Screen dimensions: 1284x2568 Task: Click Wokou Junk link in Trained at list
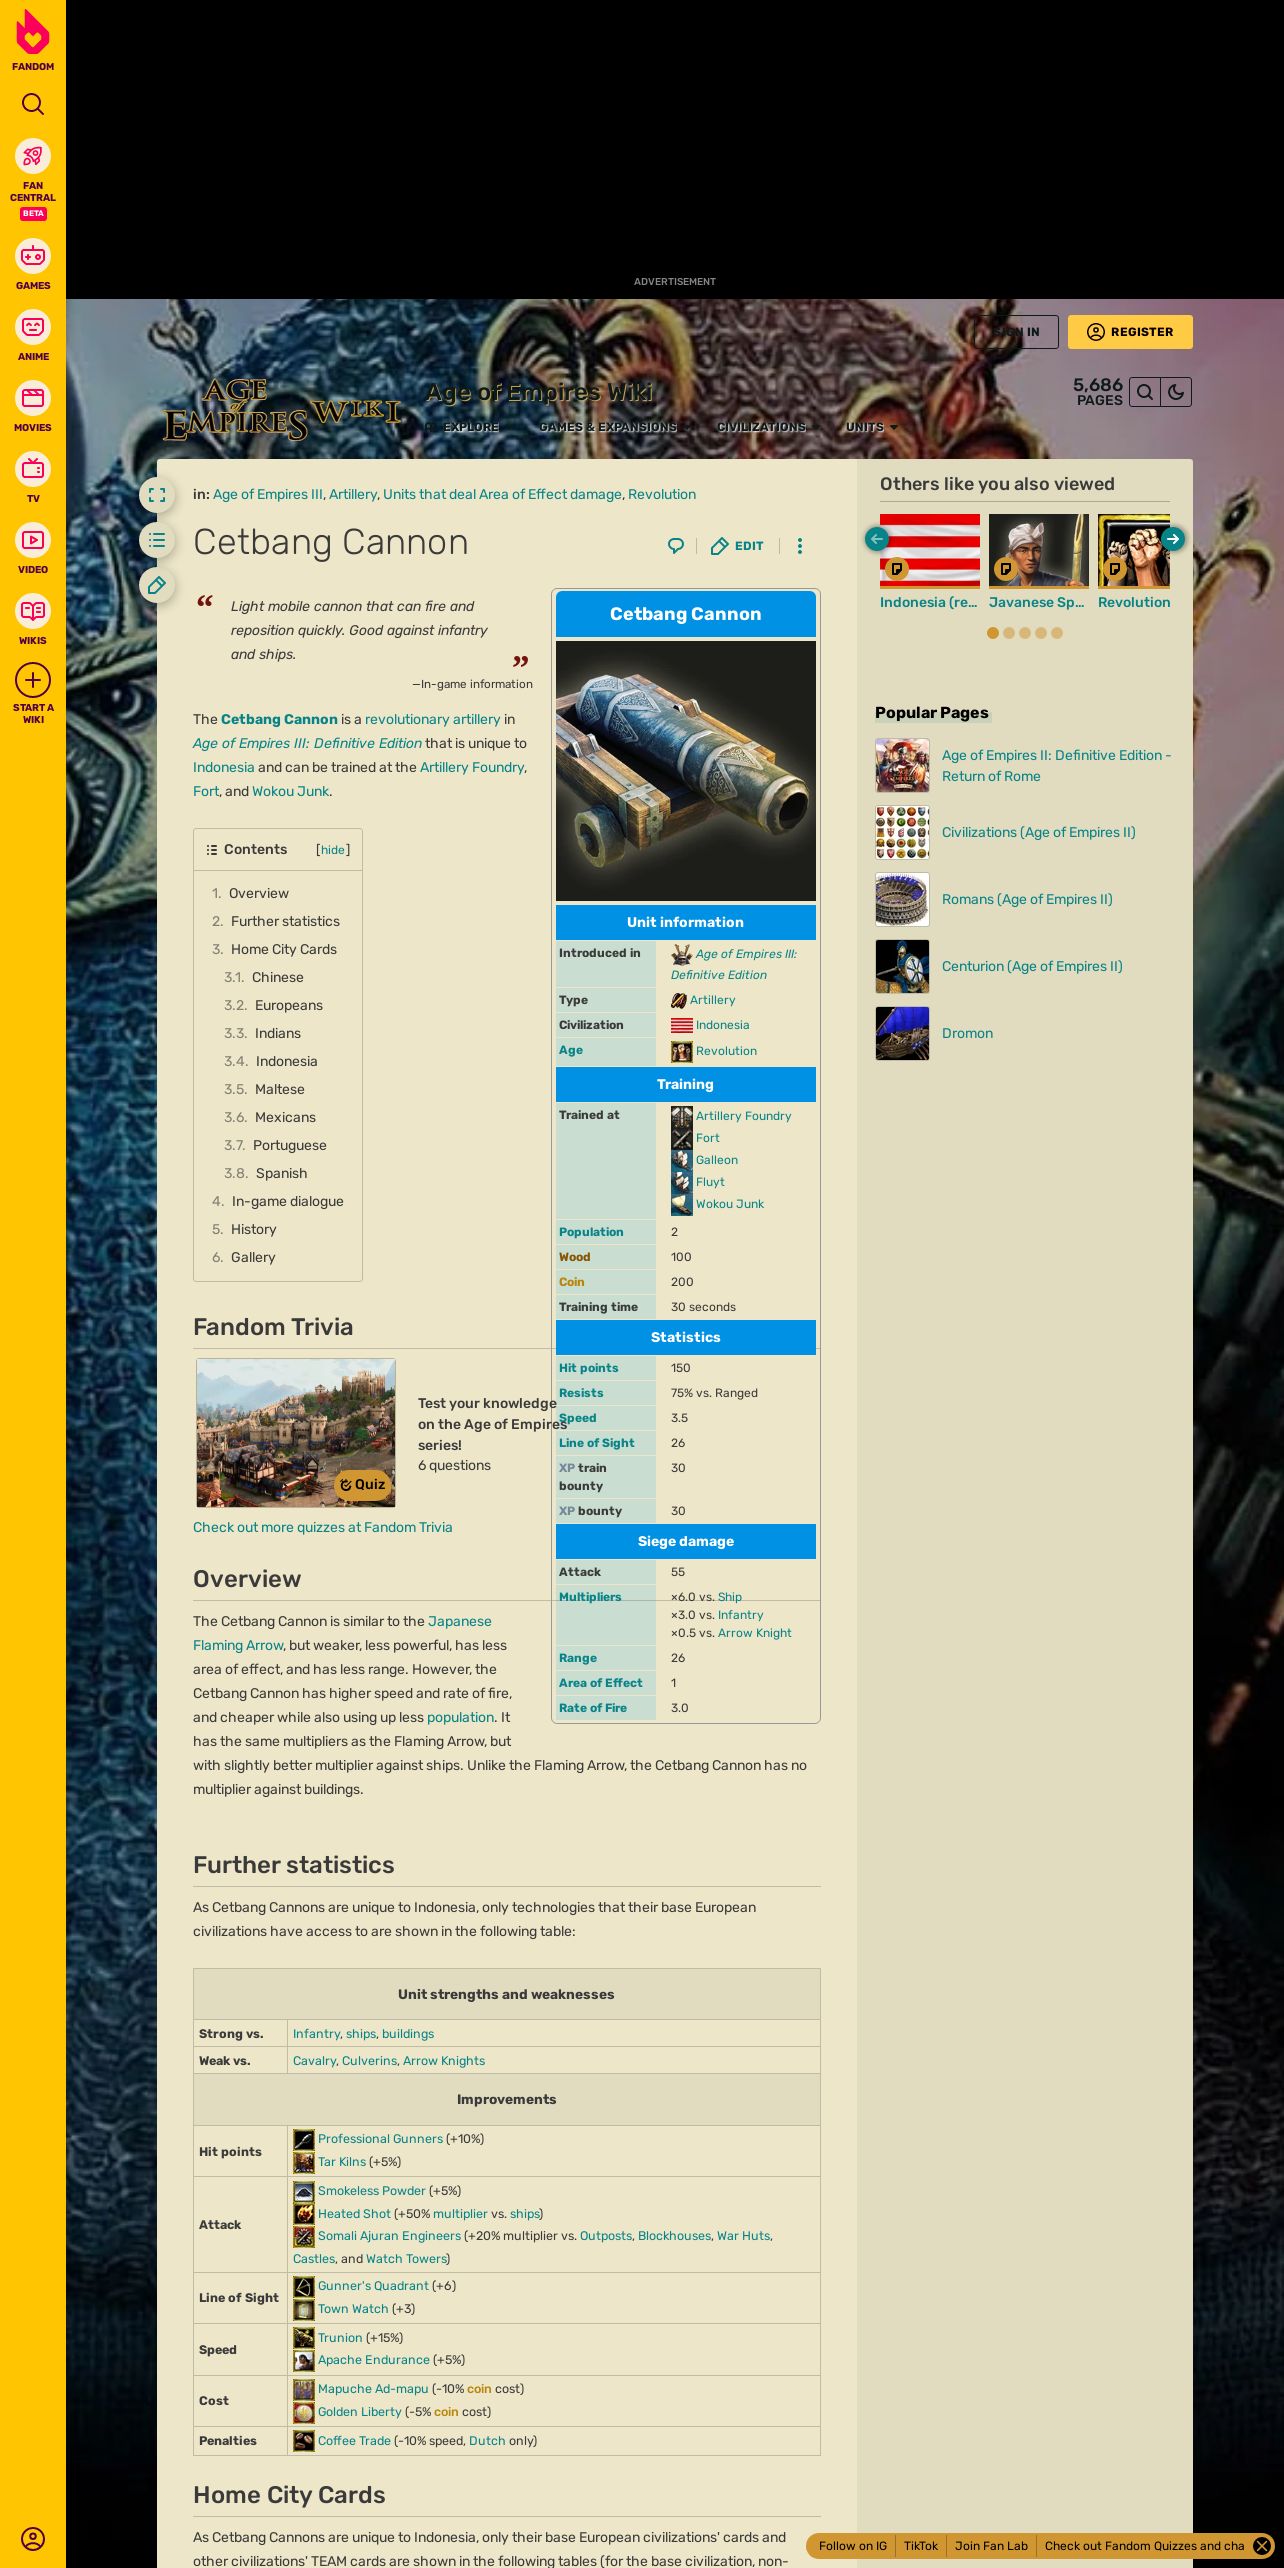[730, 1204]
